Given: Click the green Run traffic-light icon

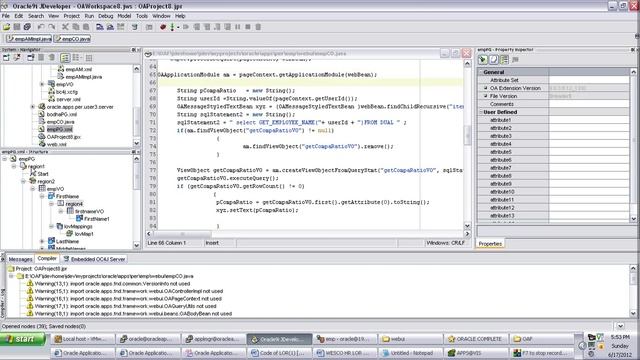Looking at the screenshot, I should click(172, 27).
